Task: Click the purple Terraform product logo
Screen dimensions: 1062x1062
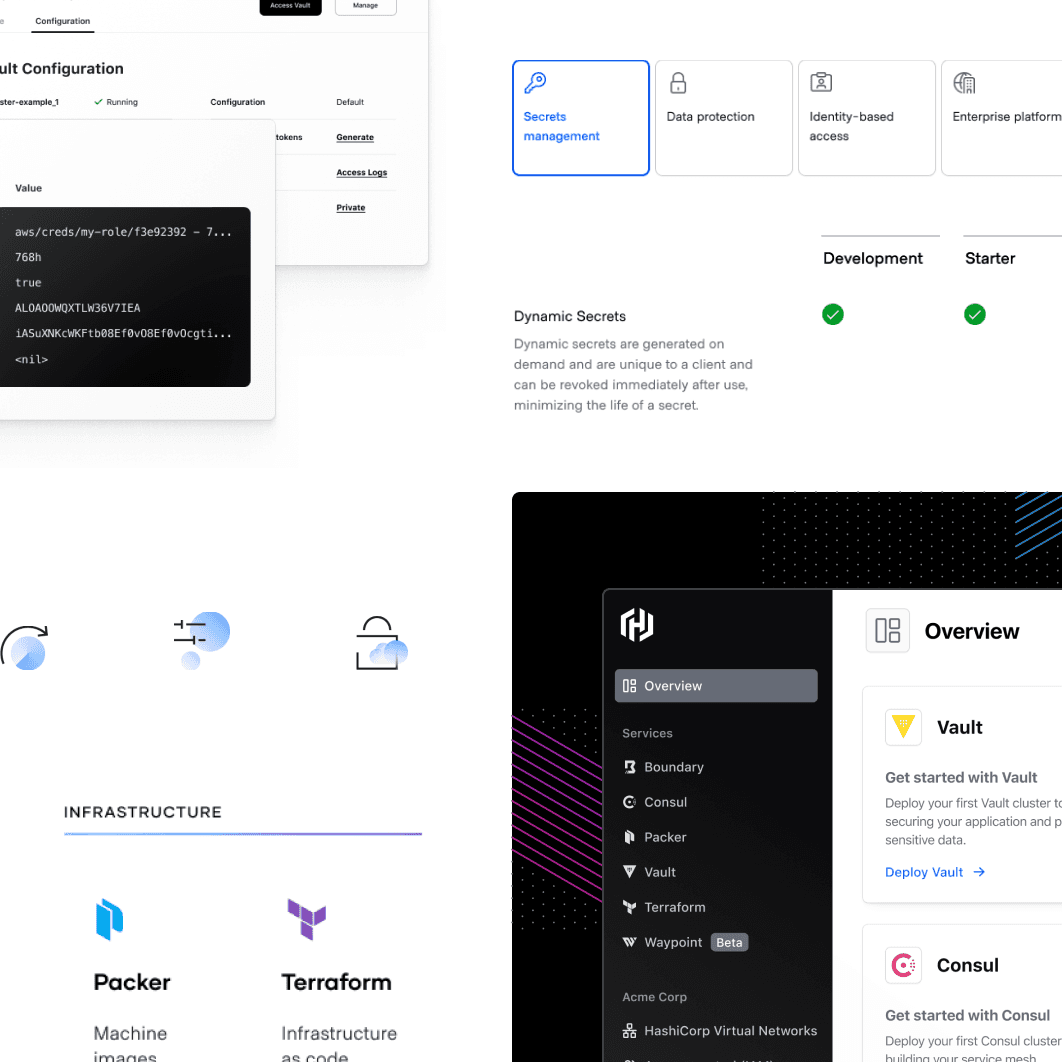Action: (306, 919)
